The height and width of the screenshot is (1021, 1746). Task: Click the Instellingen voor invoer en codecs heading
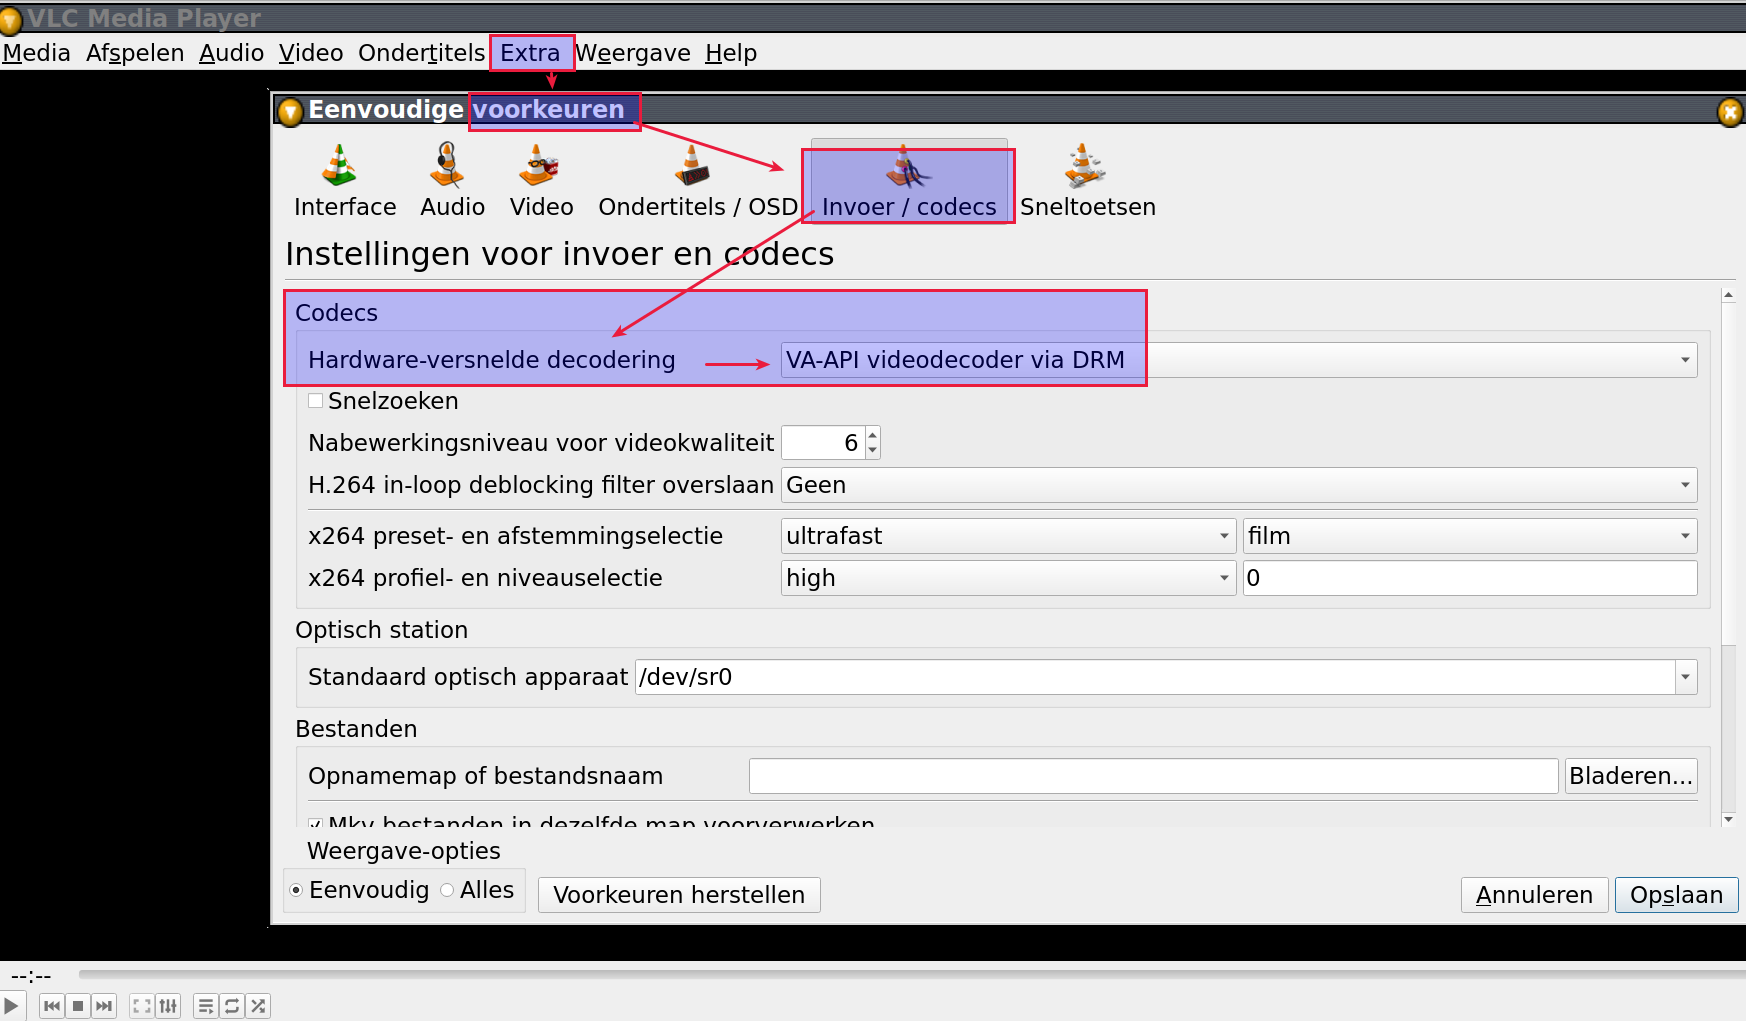(x=559, y=254)
